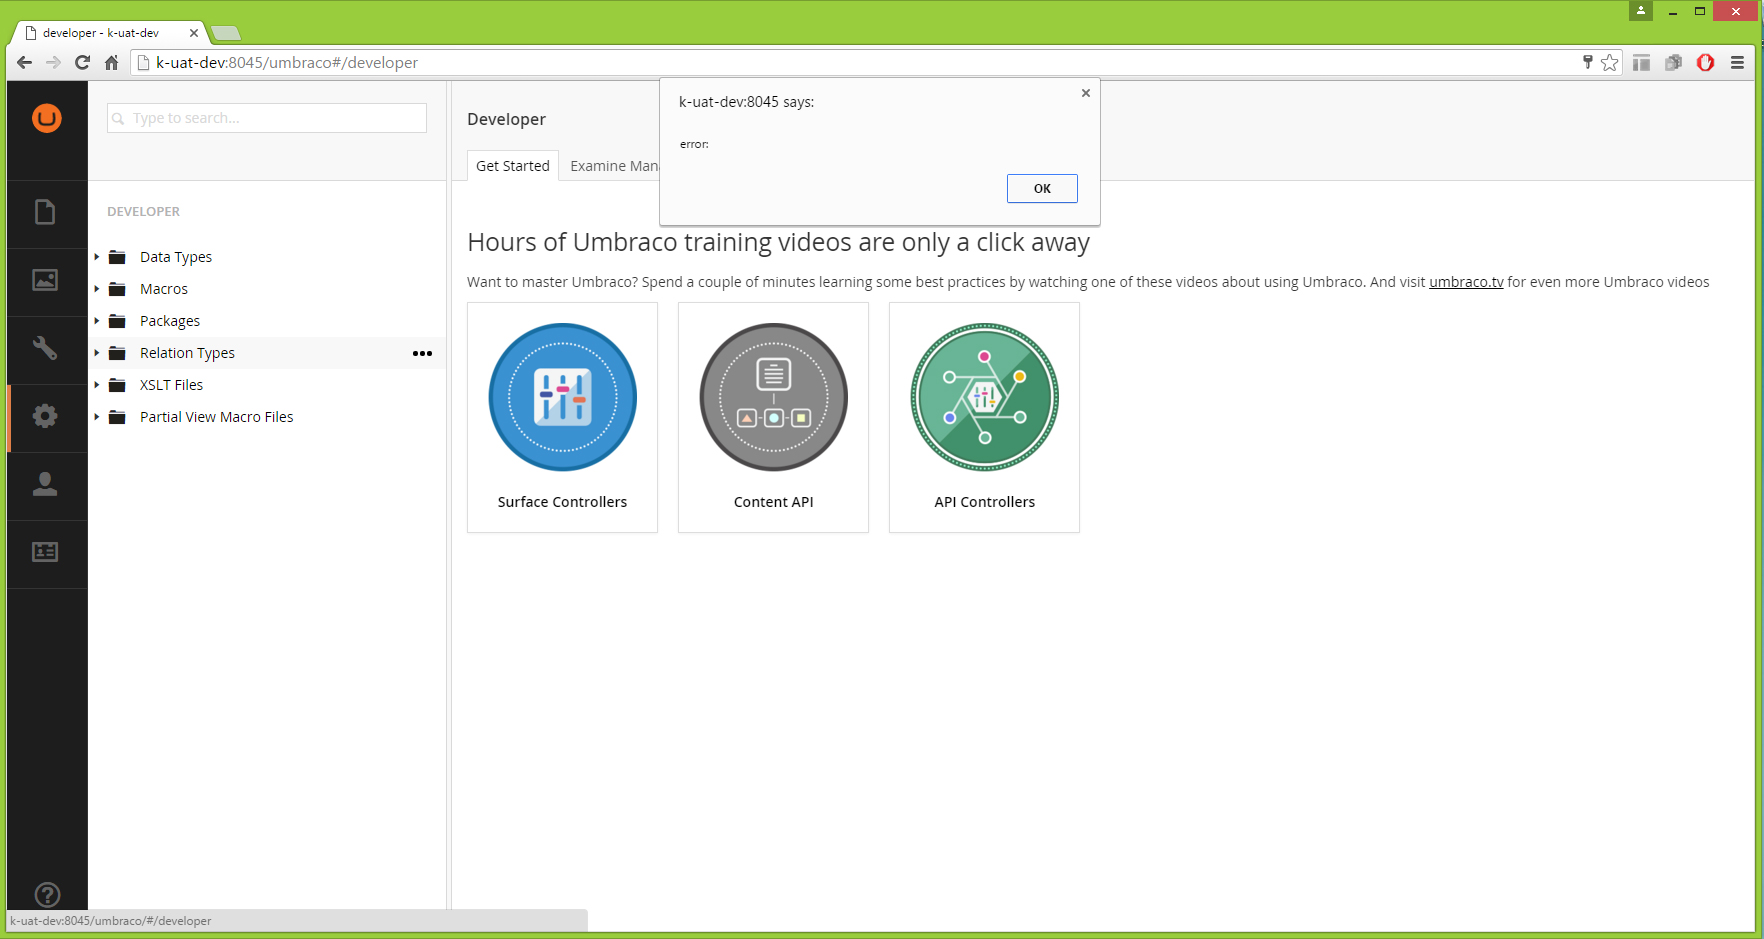The width and height of the screenshot is (1764, 939).
Task: Select Relation Types tree item
Action: [x=187, y=353]
